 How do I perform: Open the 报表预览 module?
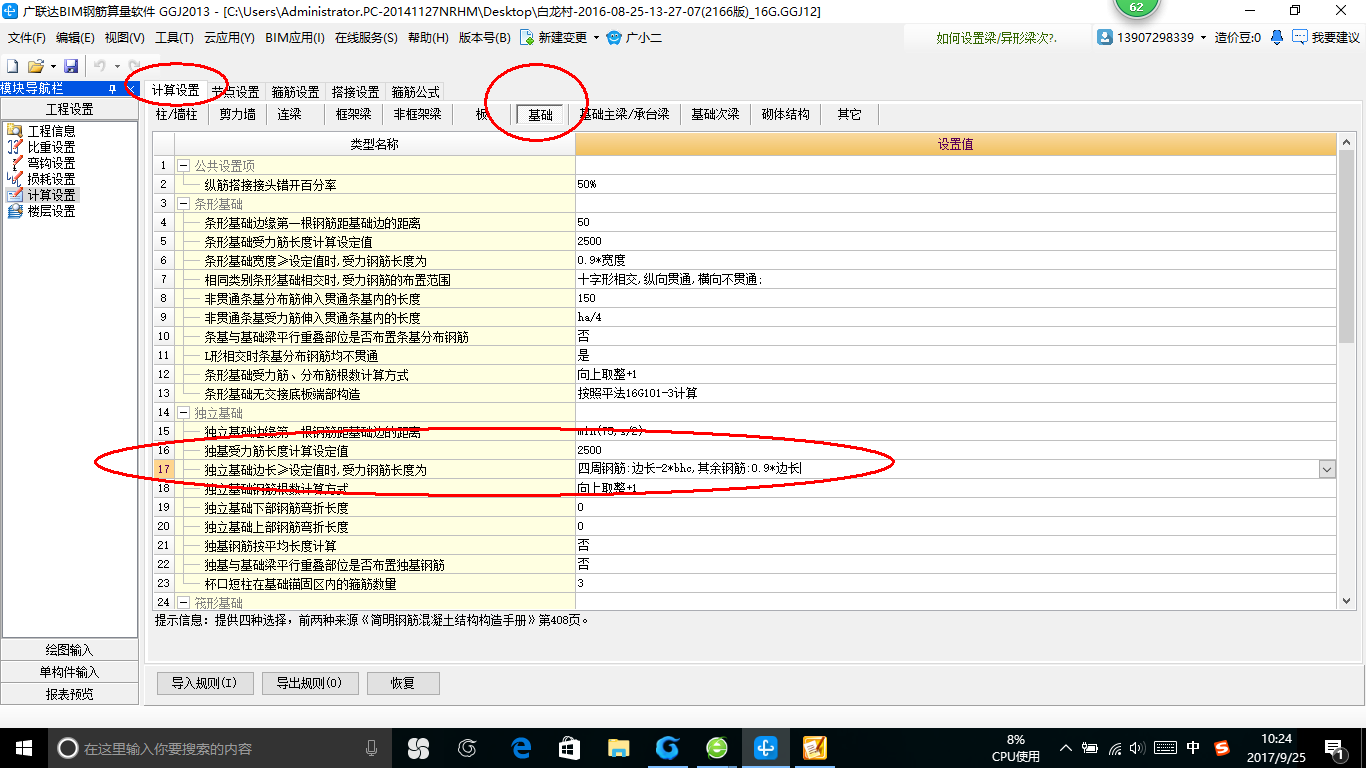tap(70, 694)
